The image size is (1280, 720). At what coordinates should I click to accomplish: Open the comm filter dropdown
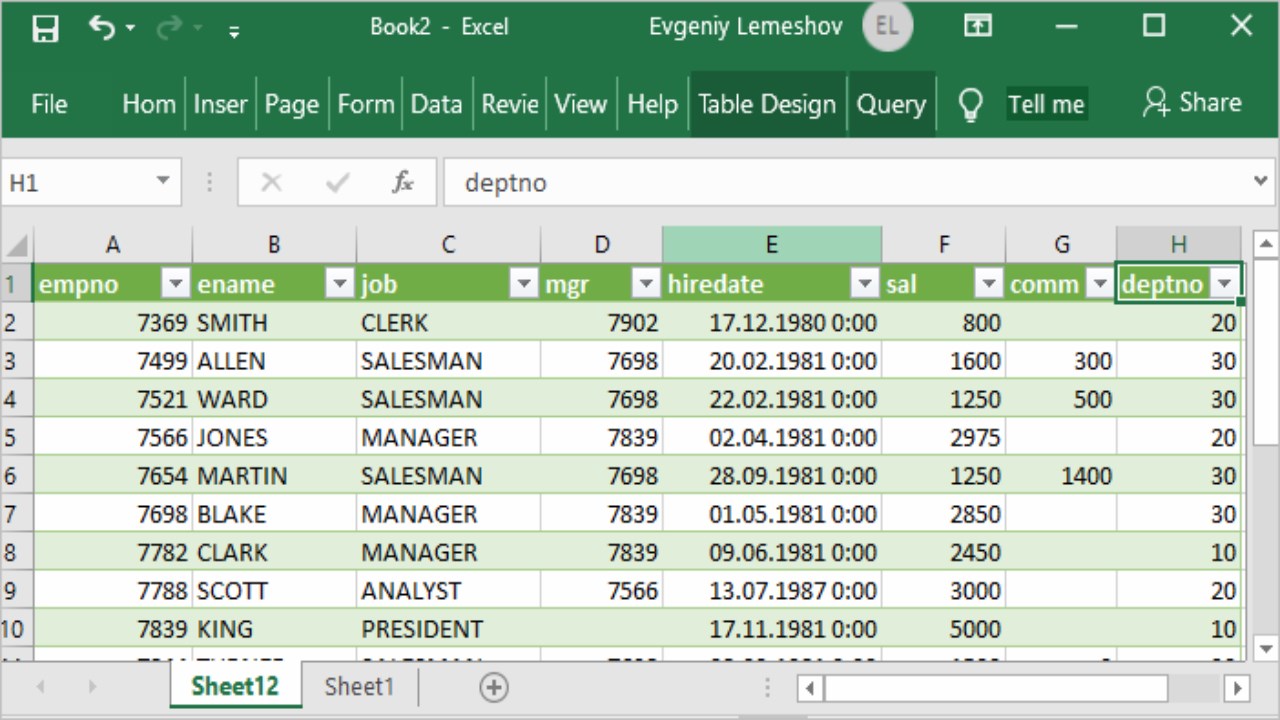point(1100,284)
